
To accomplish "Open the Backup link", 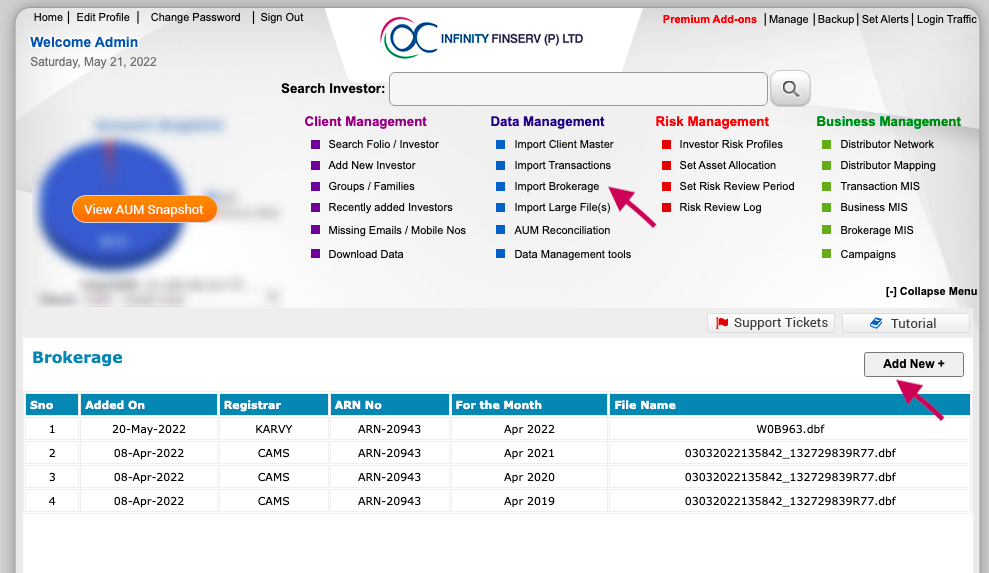I will 836,19.
